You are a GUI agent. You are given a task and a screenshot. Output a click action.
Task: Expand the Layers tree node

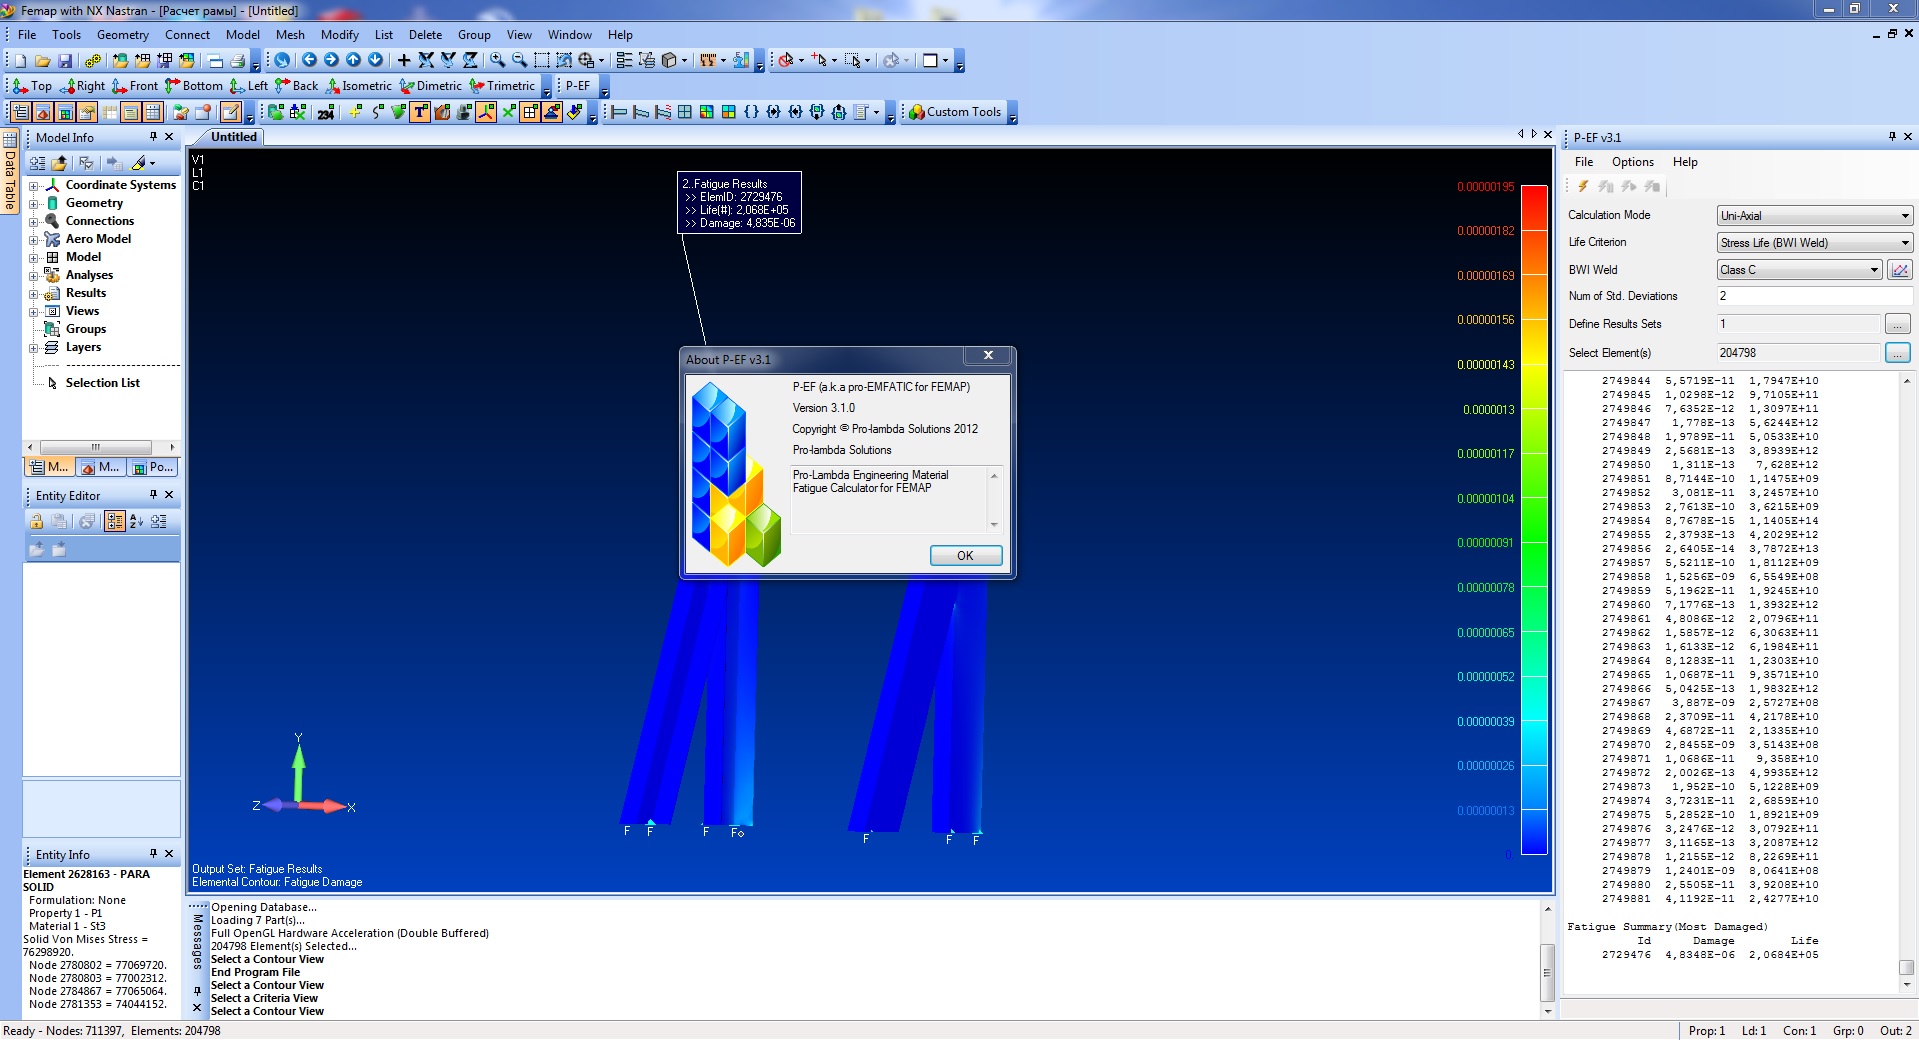(33, 348)
